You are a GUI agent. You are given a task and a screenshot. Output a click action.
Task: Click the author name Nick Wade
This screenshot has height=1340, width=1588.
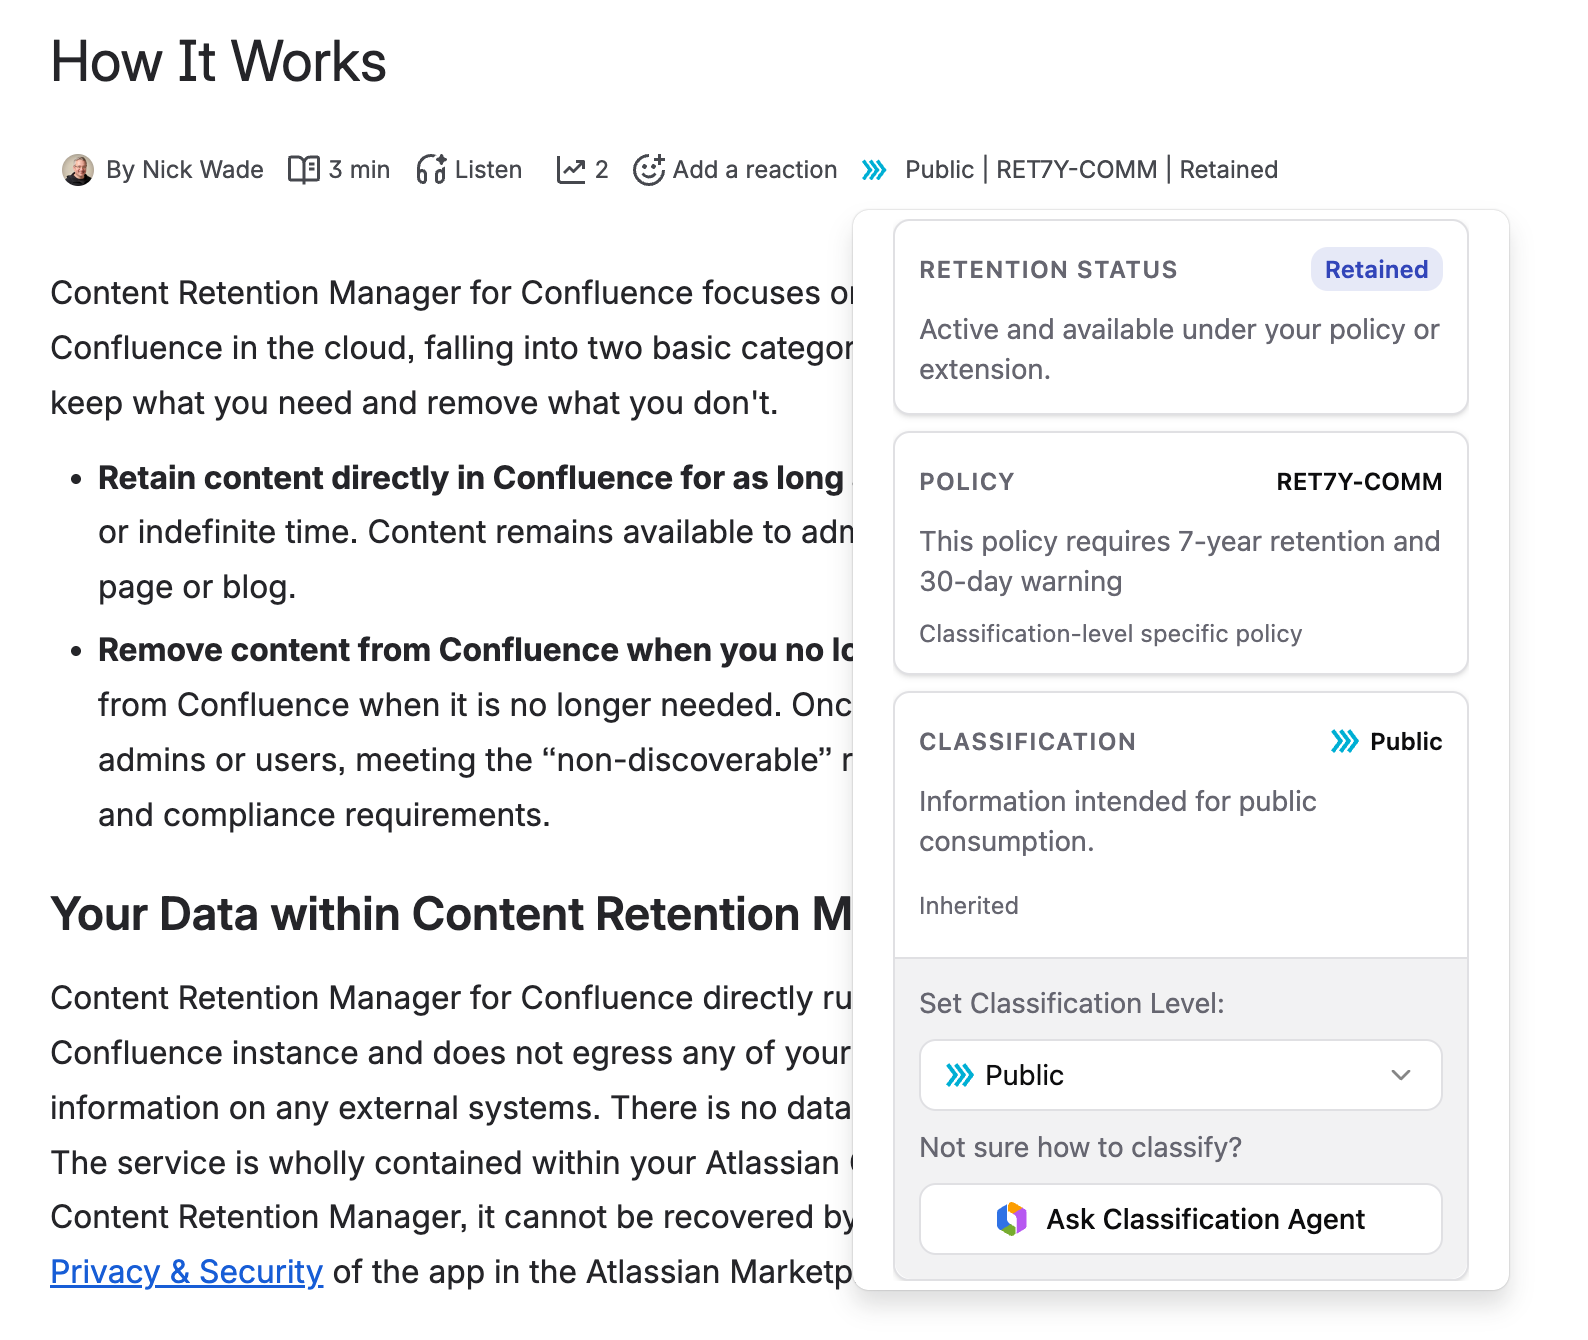pyautogui.click(x=203, y=170)
